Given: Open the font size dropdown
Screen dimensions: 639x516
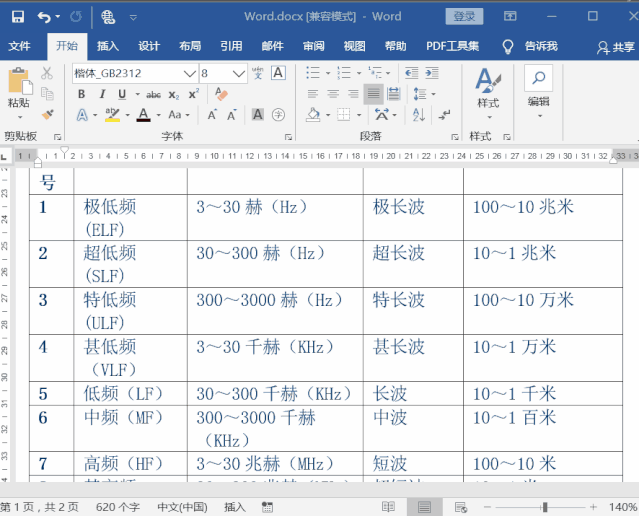Looking at the screenshot, I should pos(239,73).
